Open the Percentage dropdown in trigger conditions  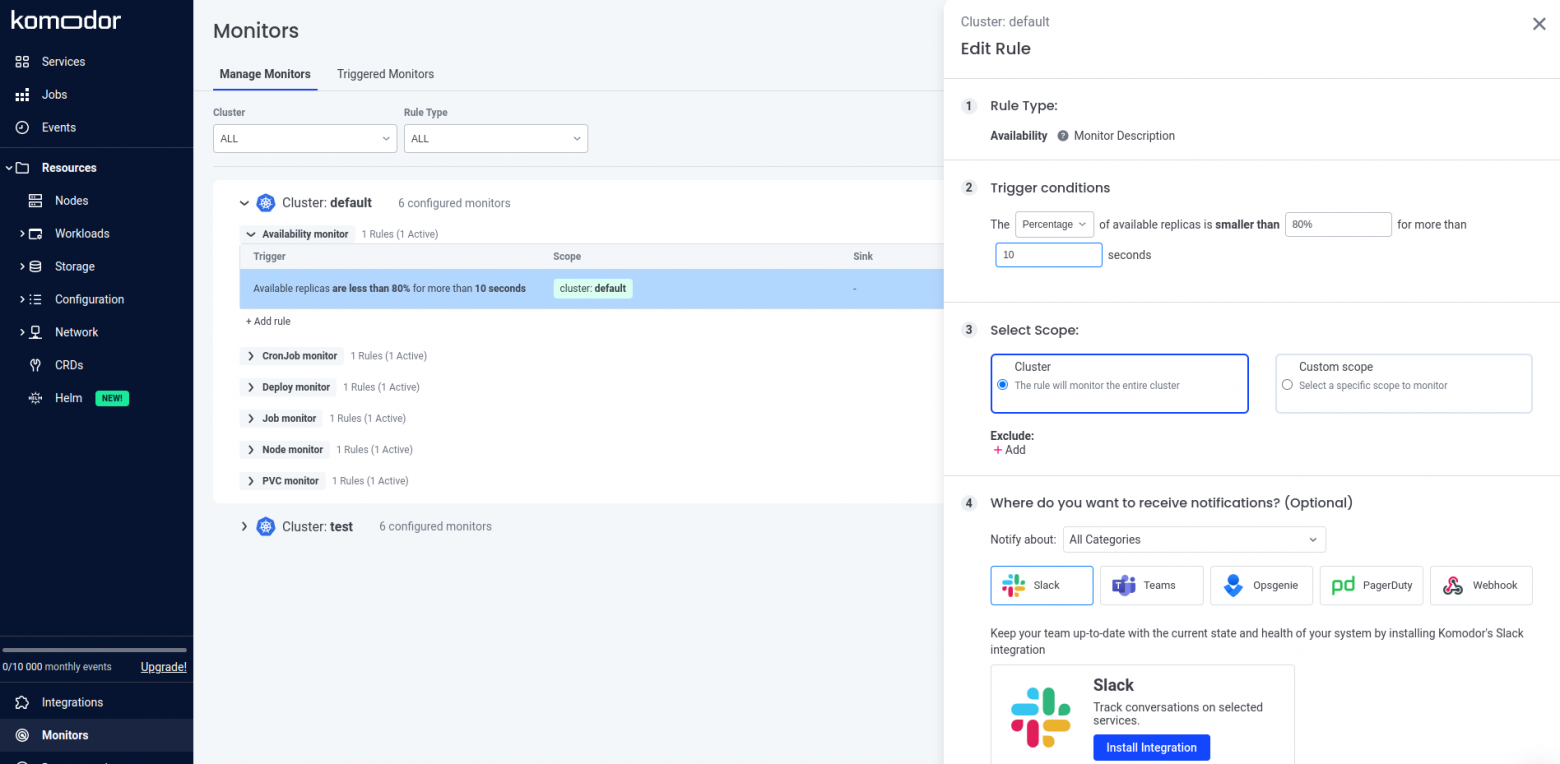coord(1054,225)
